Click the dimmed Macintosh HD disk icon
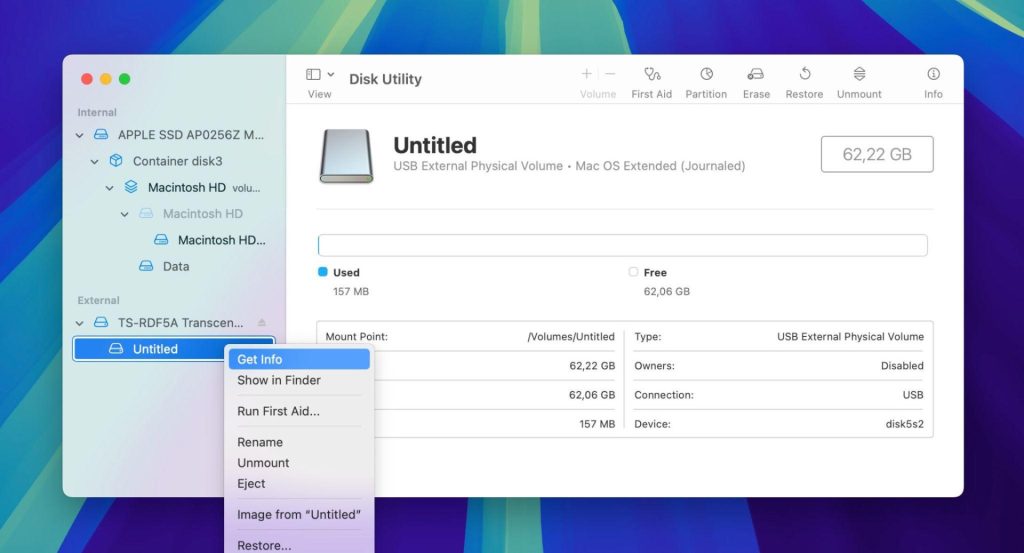This screenshot has width=1024, height=553. point(146,213)
